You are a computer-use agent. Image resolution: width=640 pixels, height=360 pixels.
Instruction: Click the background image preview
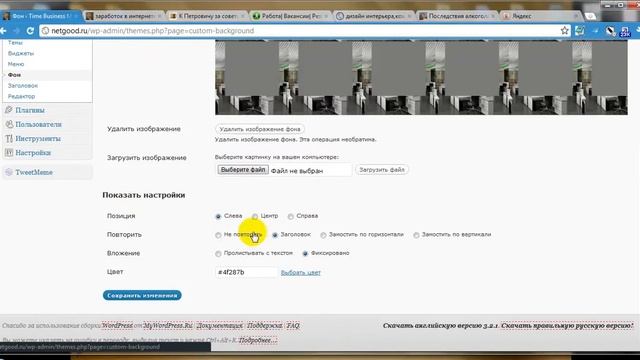tap(421, 78)
